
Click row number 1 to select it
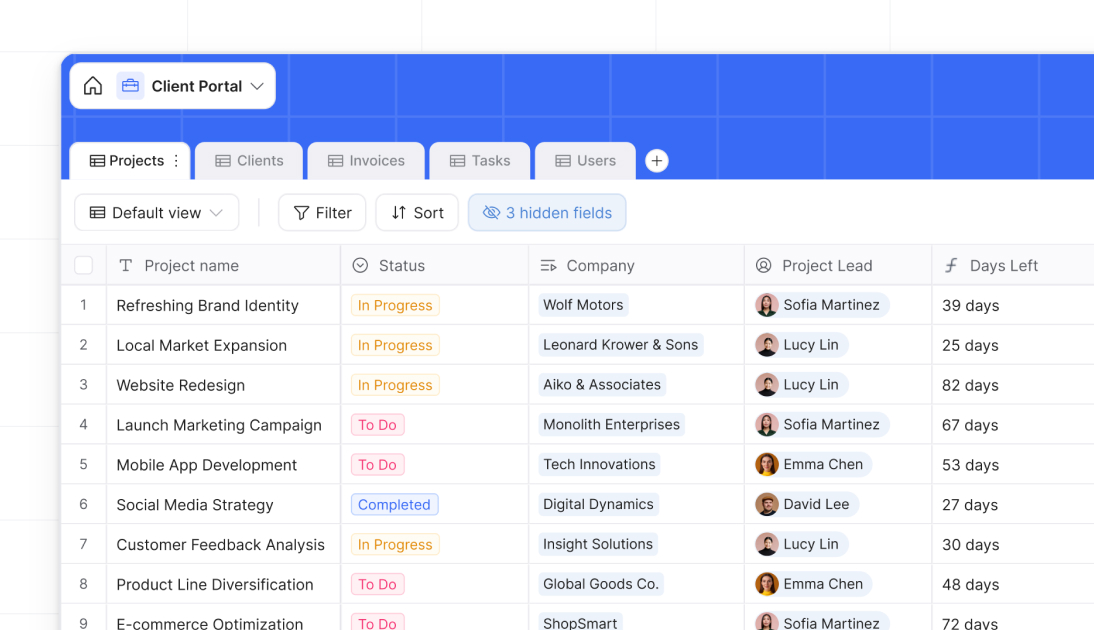point(84,305)
